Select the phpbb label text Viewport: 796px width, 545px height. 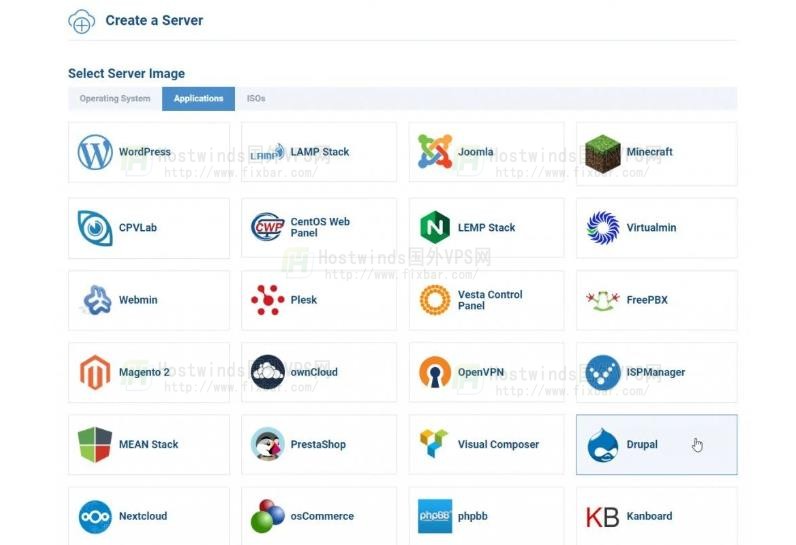tap(473, 517)
